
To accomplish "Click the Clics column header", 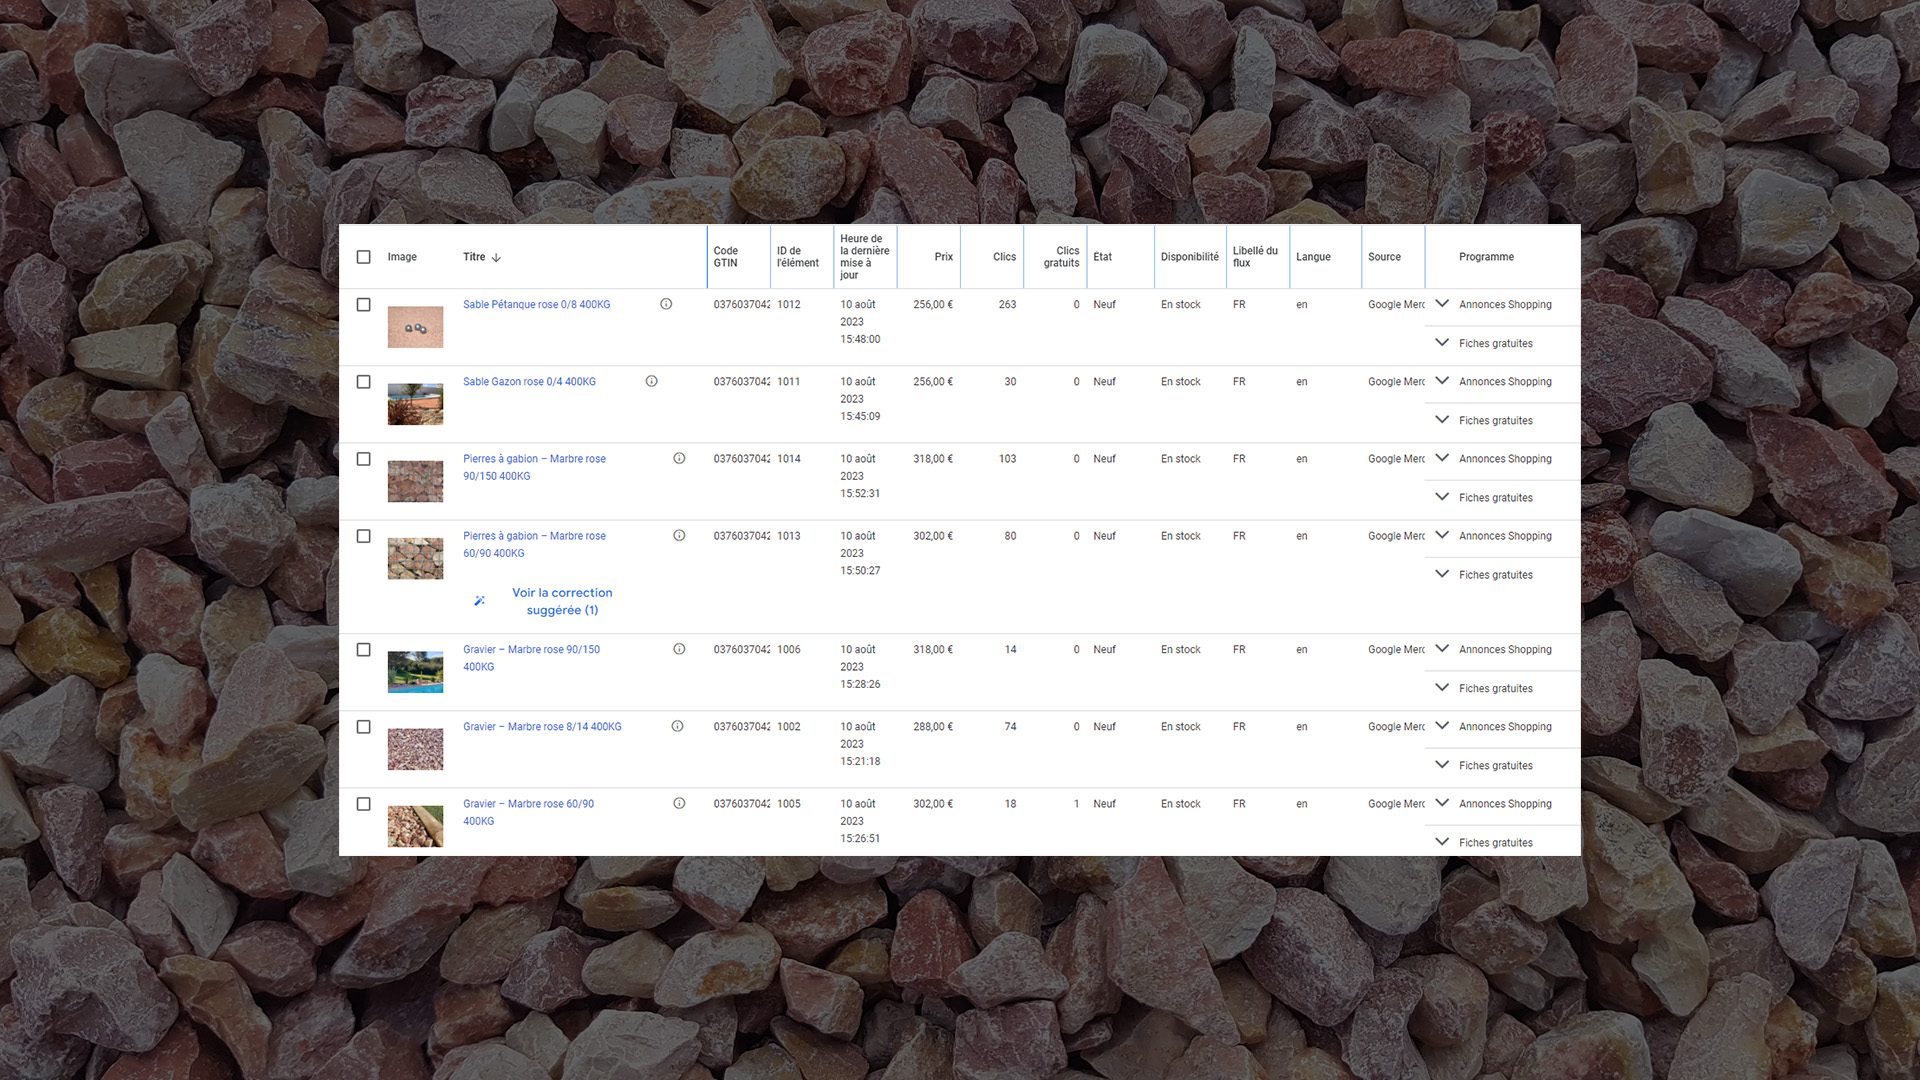I will [1004, 257].
